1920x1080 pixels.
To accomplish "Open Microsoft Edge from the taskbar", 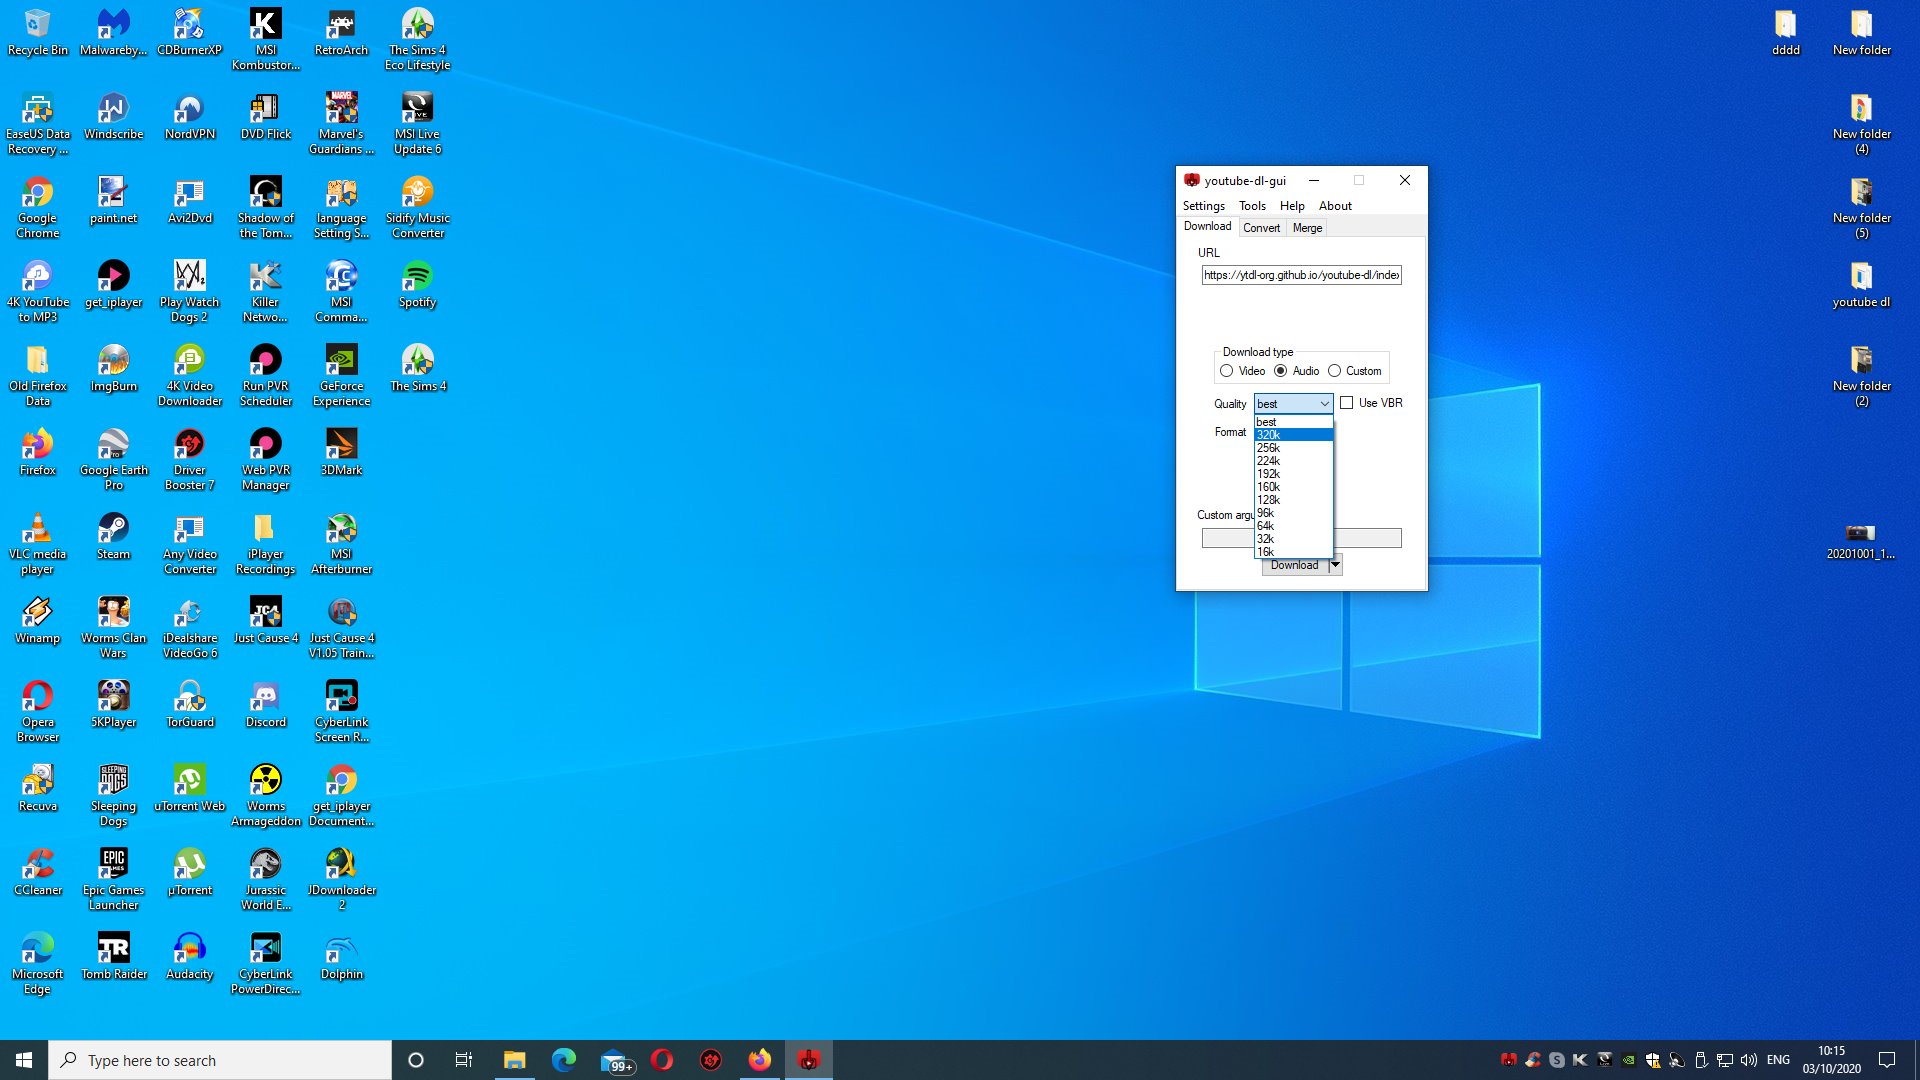I will (564, 1060).
